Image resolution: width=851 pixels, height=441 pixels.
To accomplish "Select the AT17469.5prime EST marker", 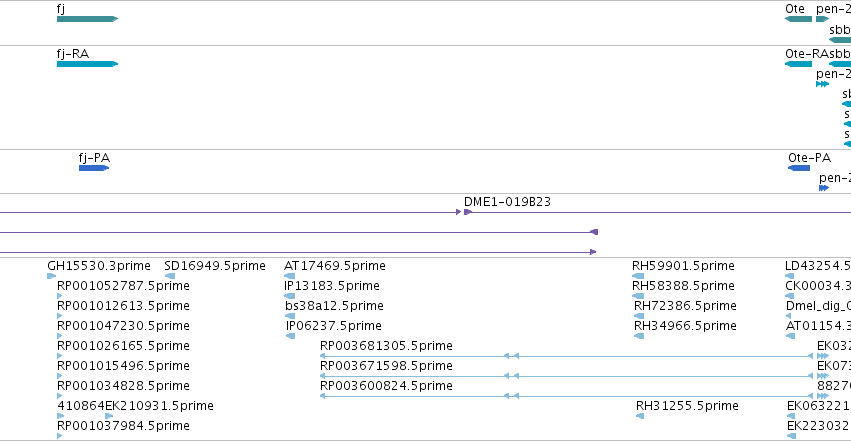I will point(290,276).
